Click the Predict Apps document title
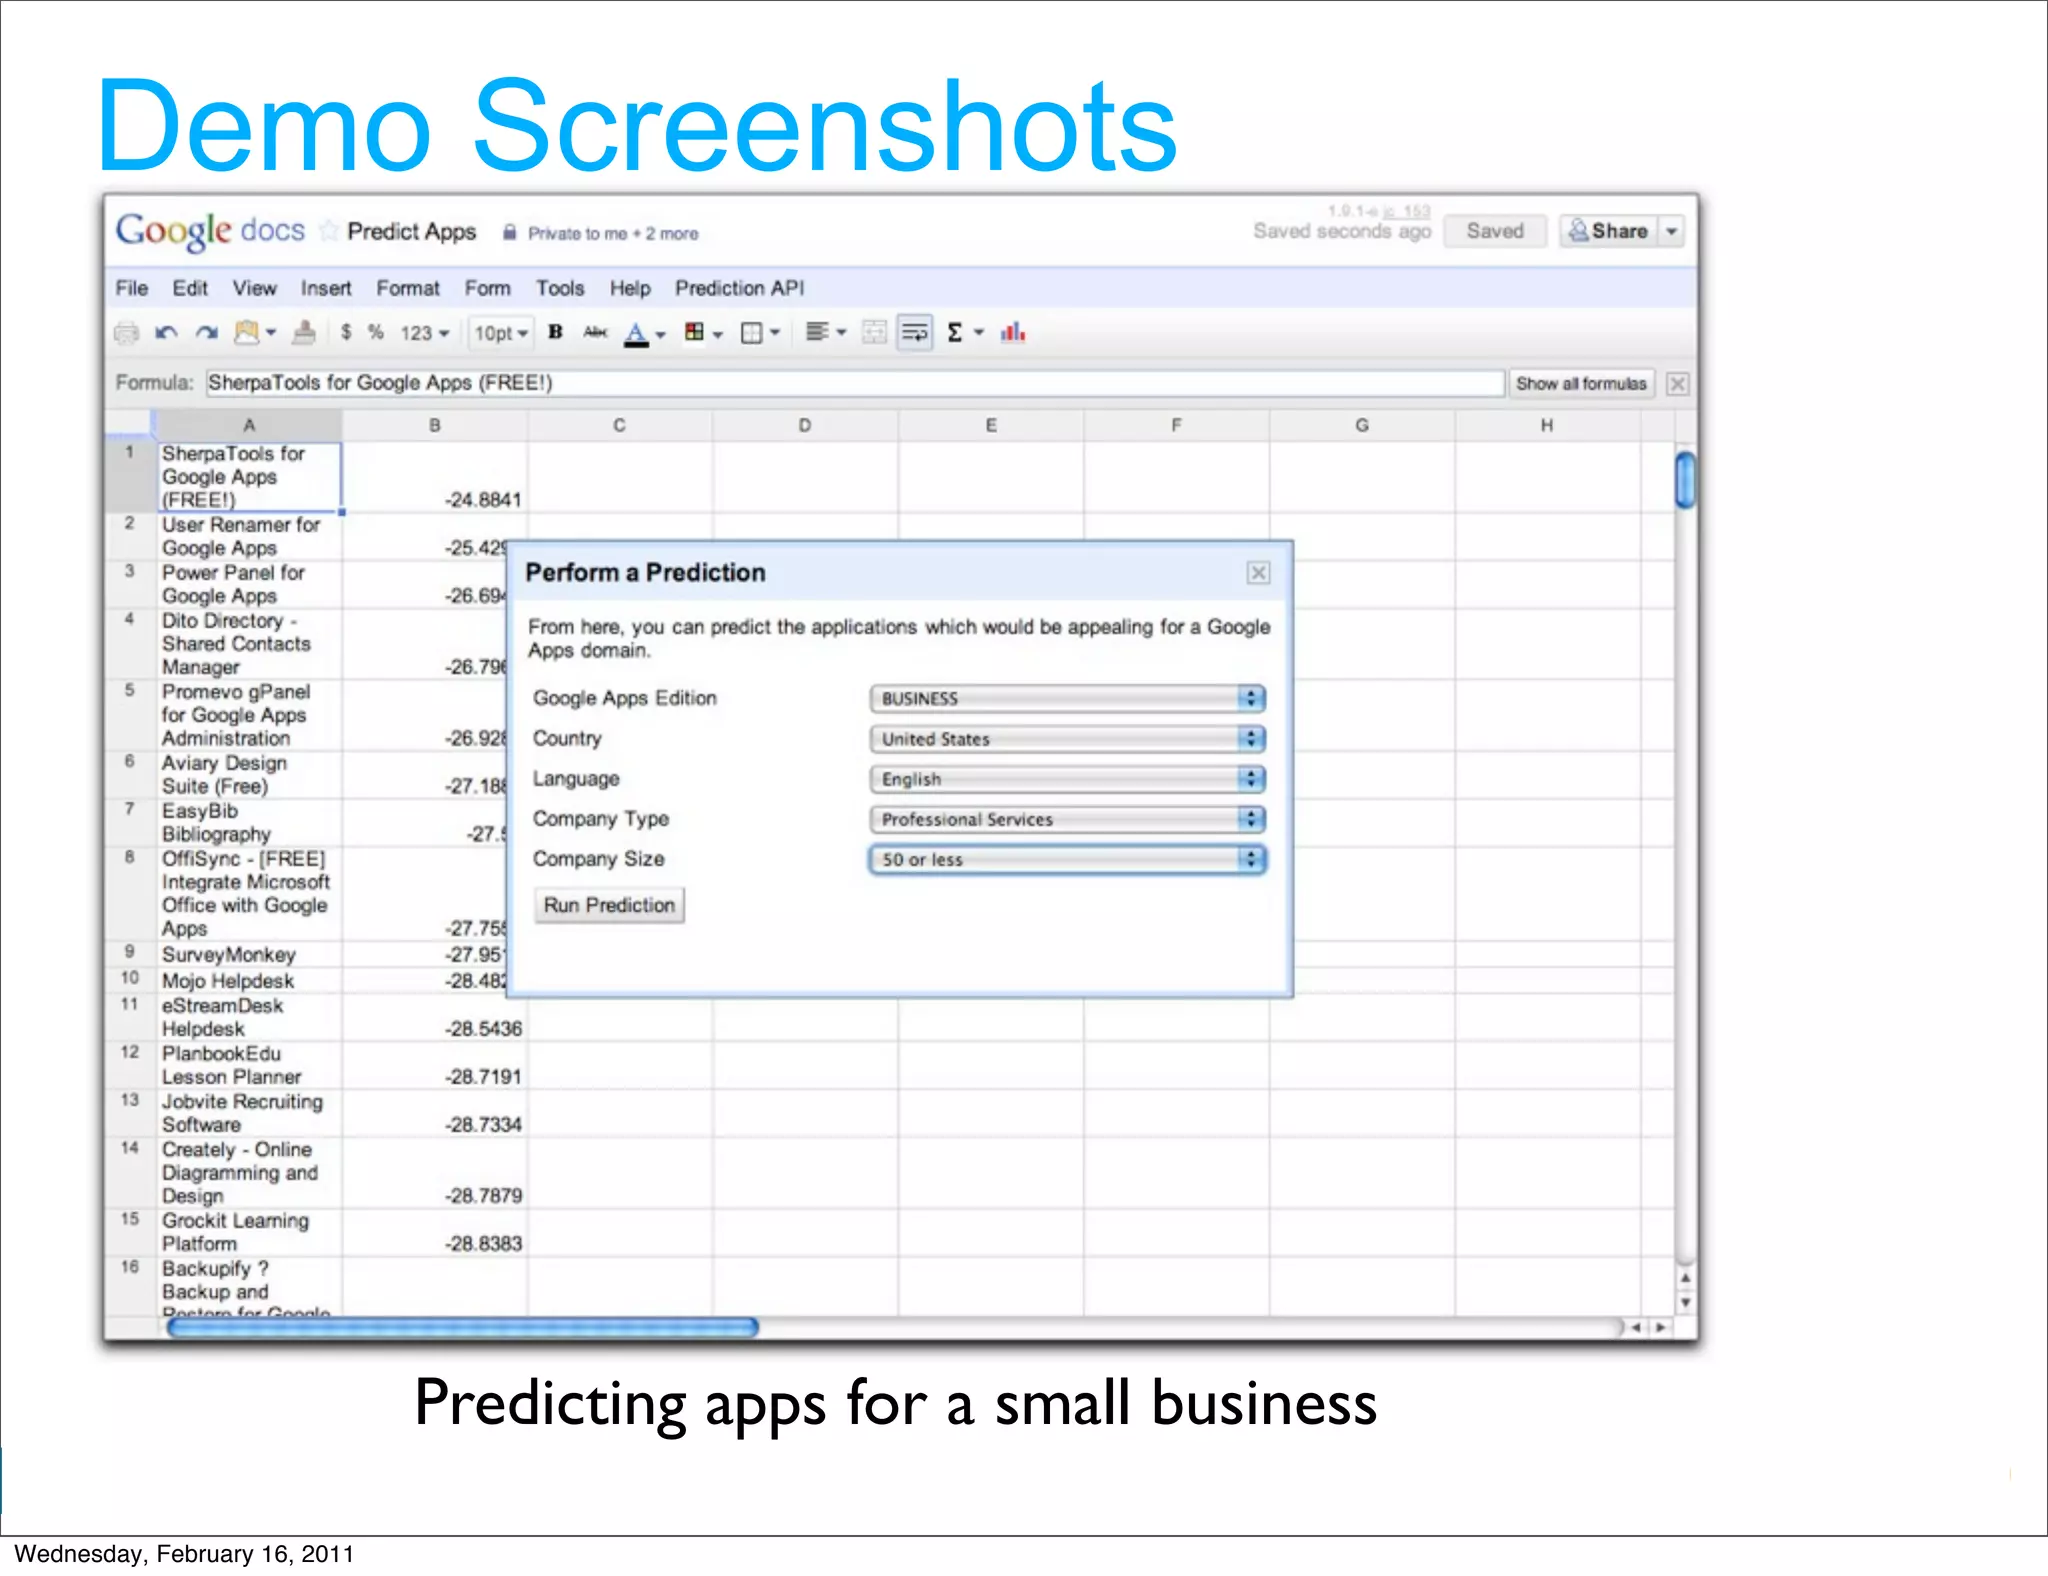 click(x=411, y=232)
